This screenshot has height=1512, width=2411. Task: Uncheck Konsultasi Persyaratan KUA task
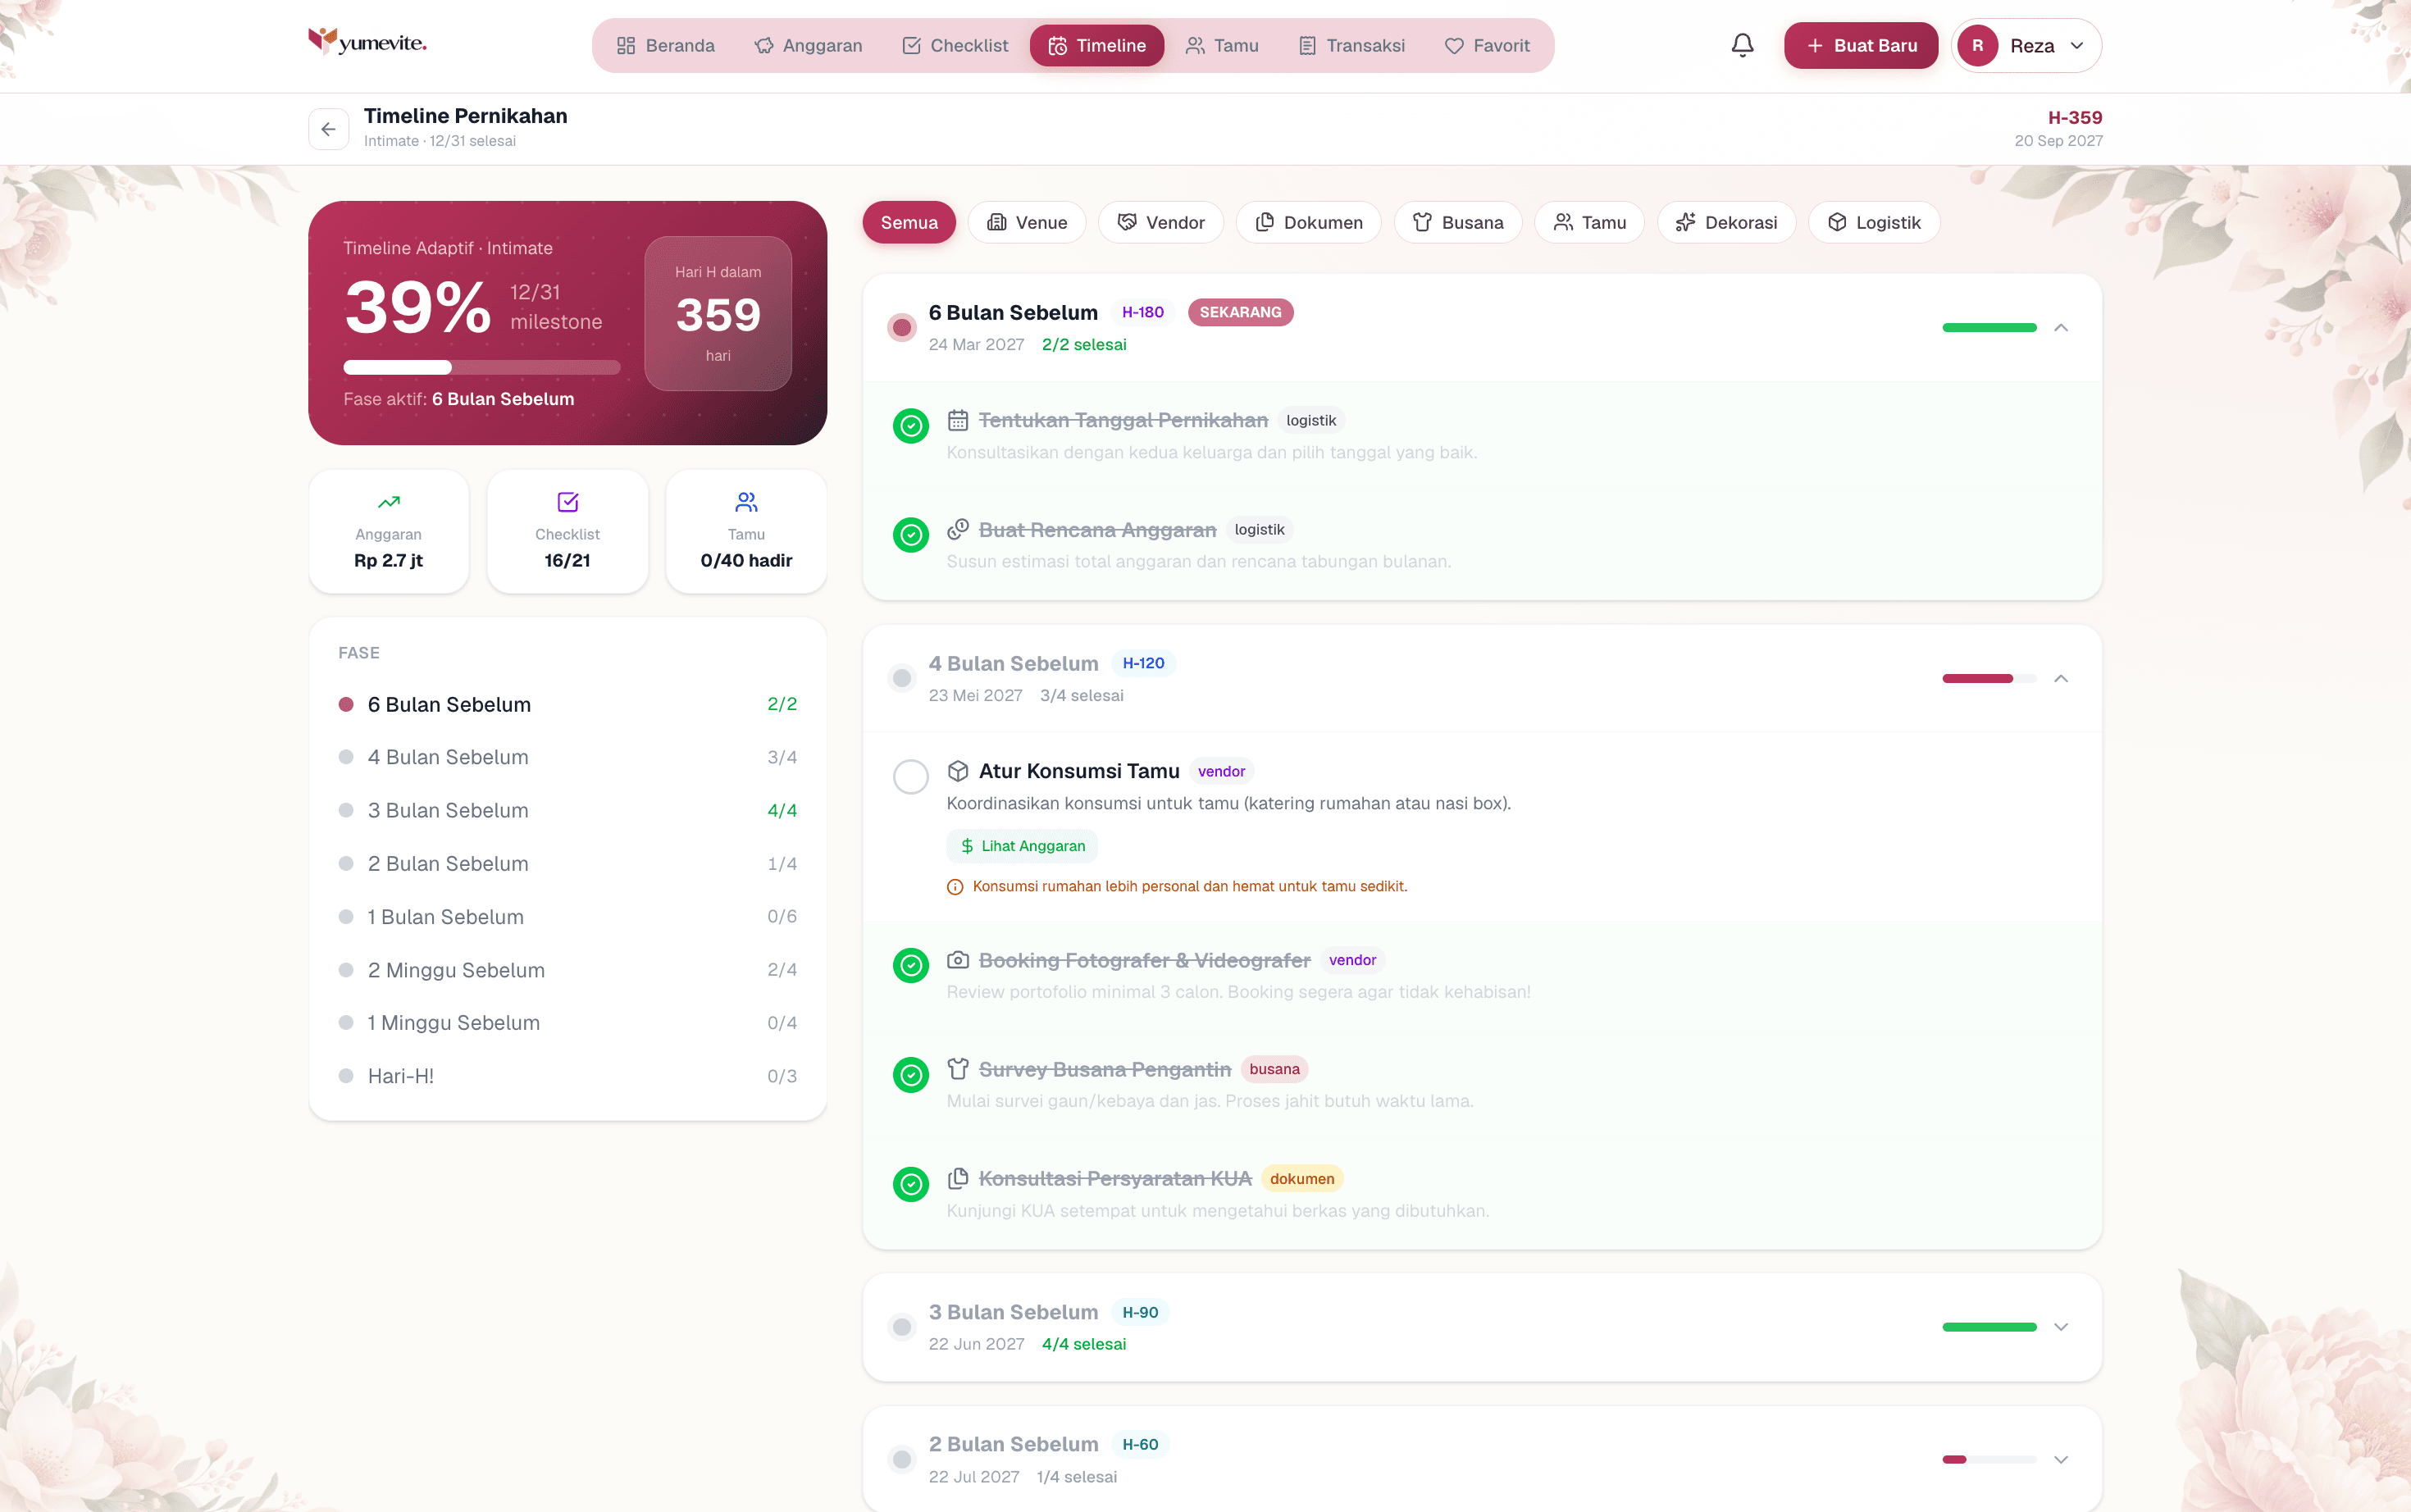pos(911,1184)
